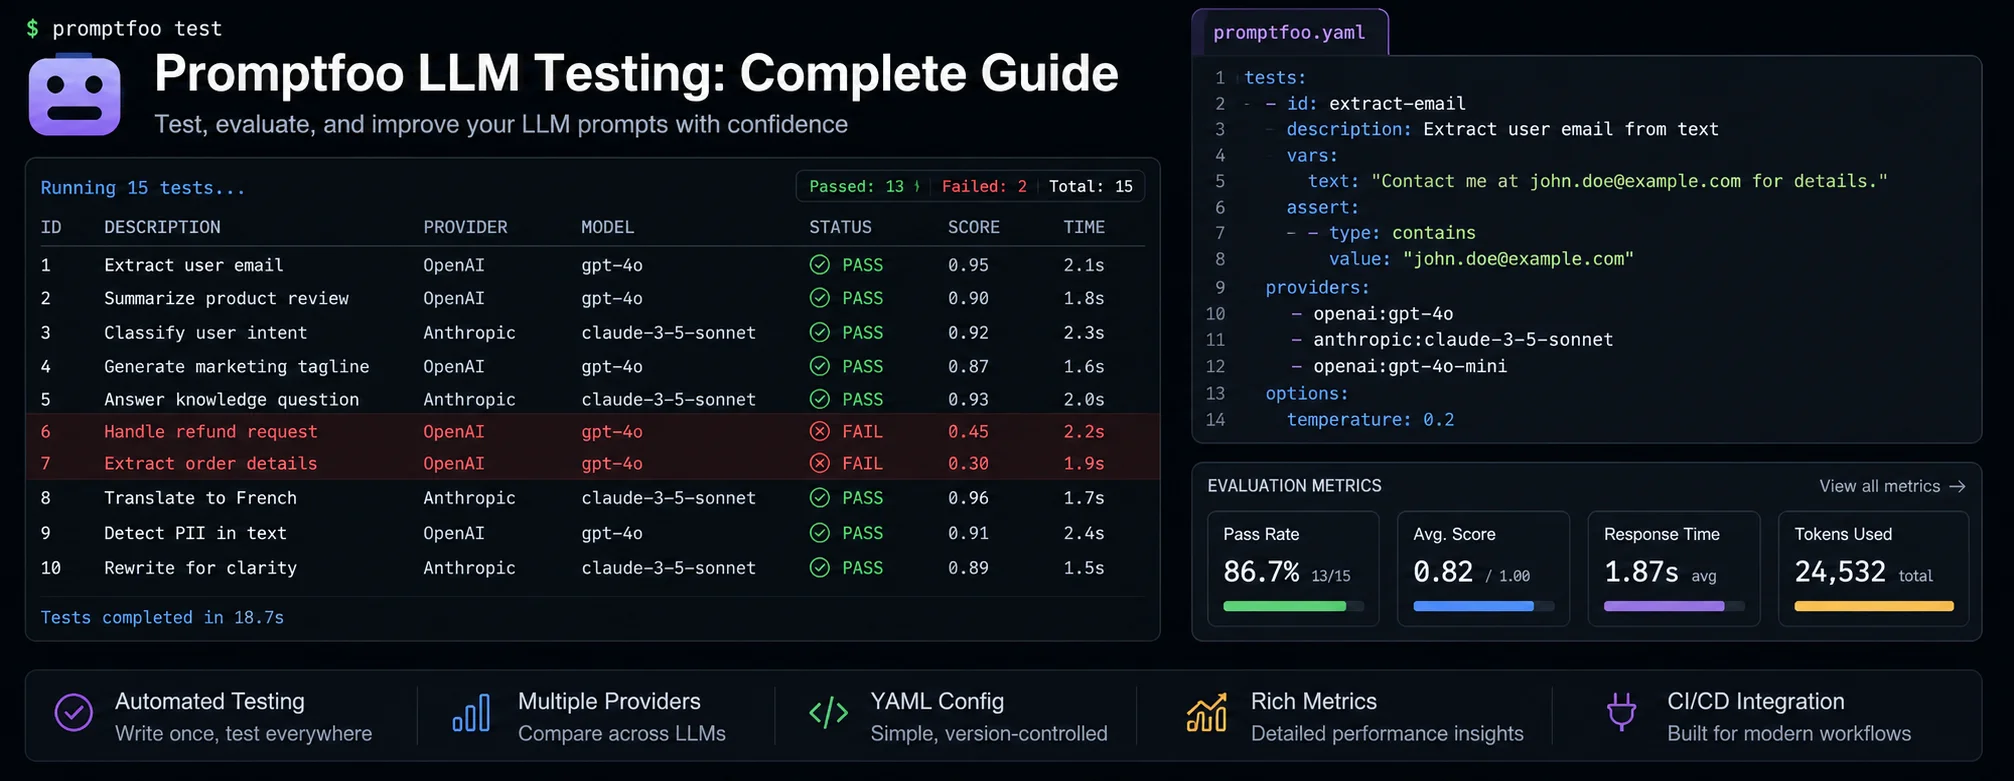Sort by the TIME column header
This screenshot has width=2014, height=781.
click(x=1084, y=227)
